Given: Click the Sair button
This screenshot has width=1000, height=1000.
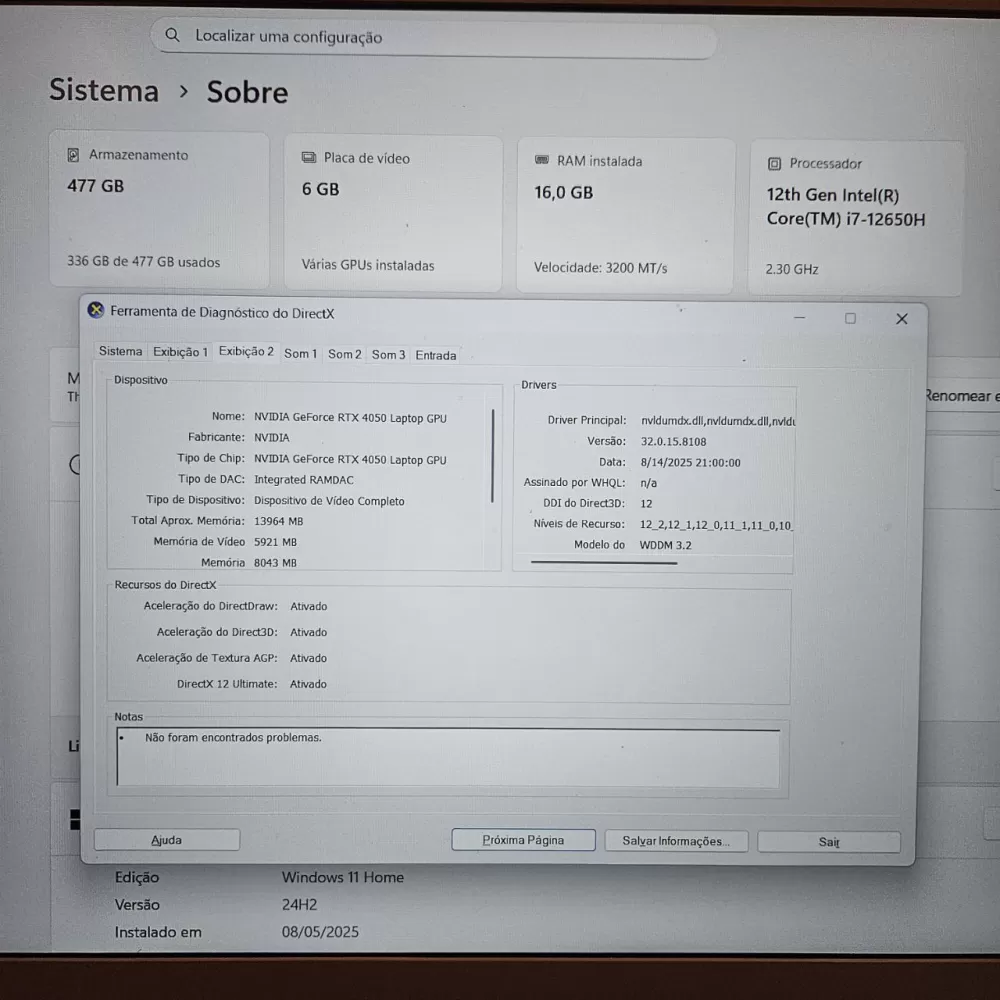Looking at the screenshot, I should [828, 842].
